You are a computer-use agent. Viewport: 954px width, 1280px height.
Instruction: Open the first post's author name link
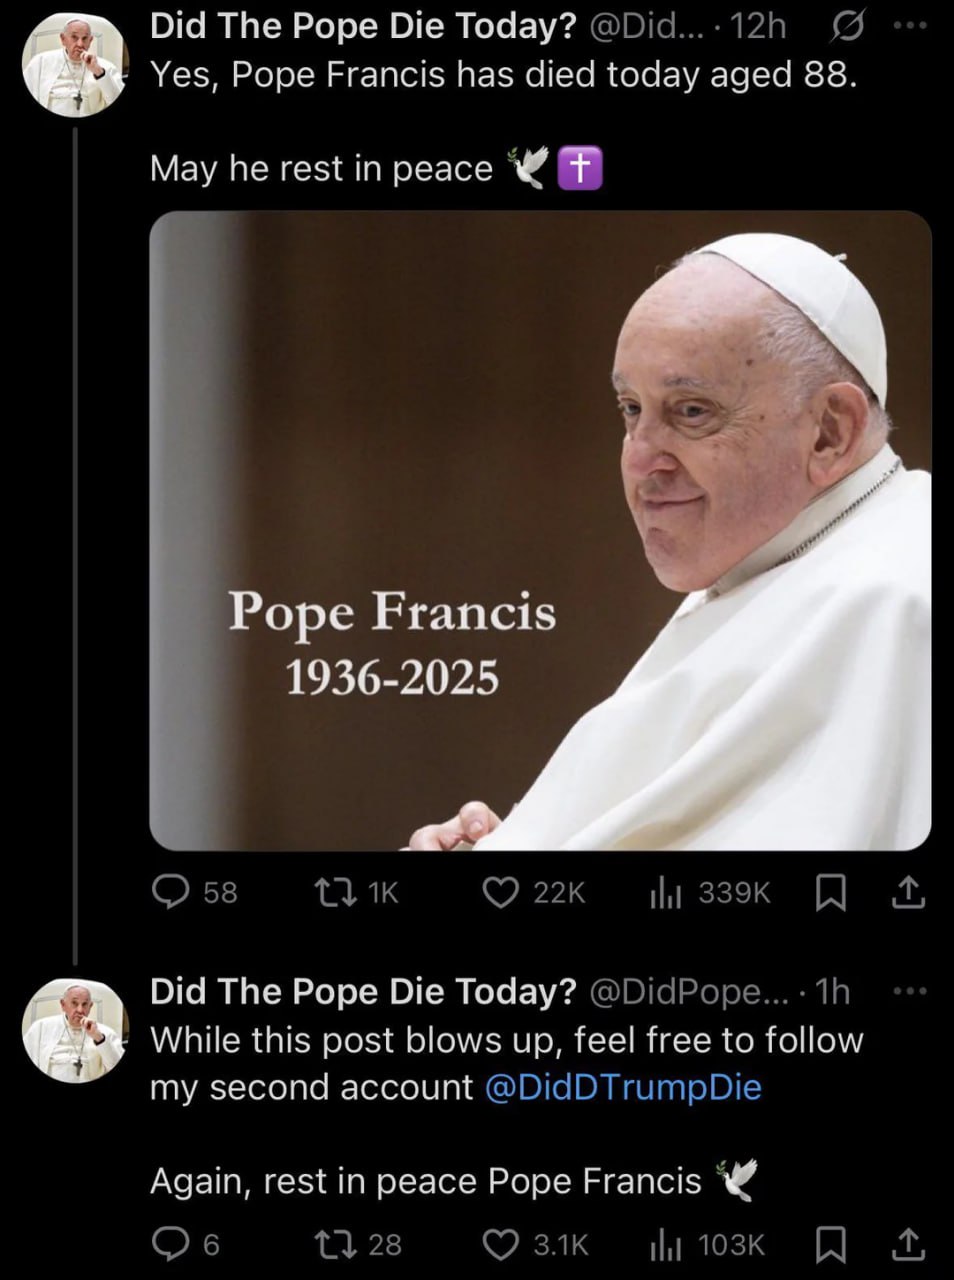363,28
